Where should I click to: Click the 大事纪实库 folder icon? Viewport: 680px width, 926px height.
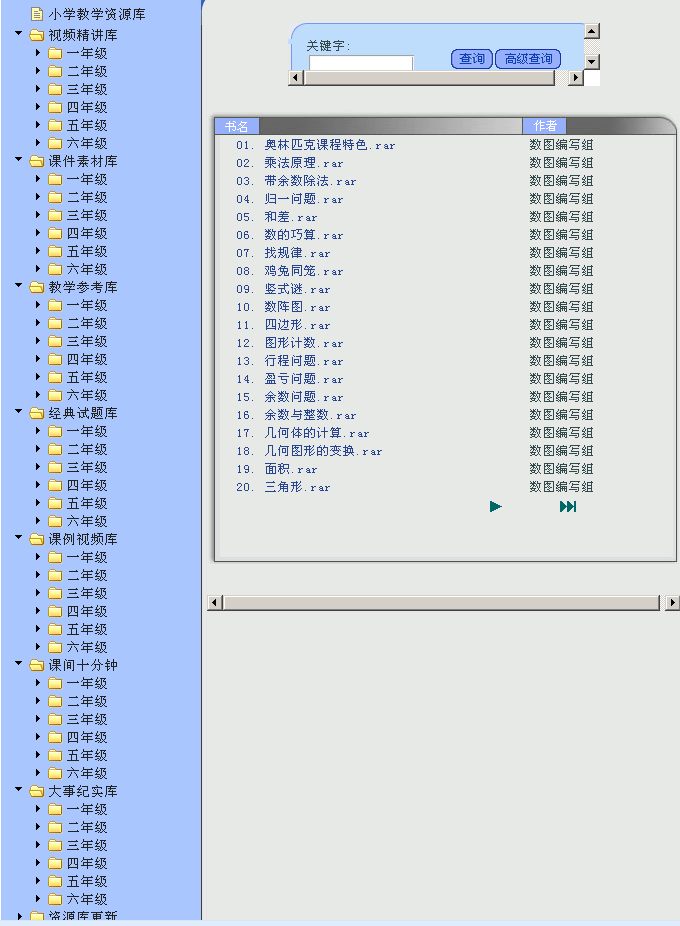pos(37,791)
